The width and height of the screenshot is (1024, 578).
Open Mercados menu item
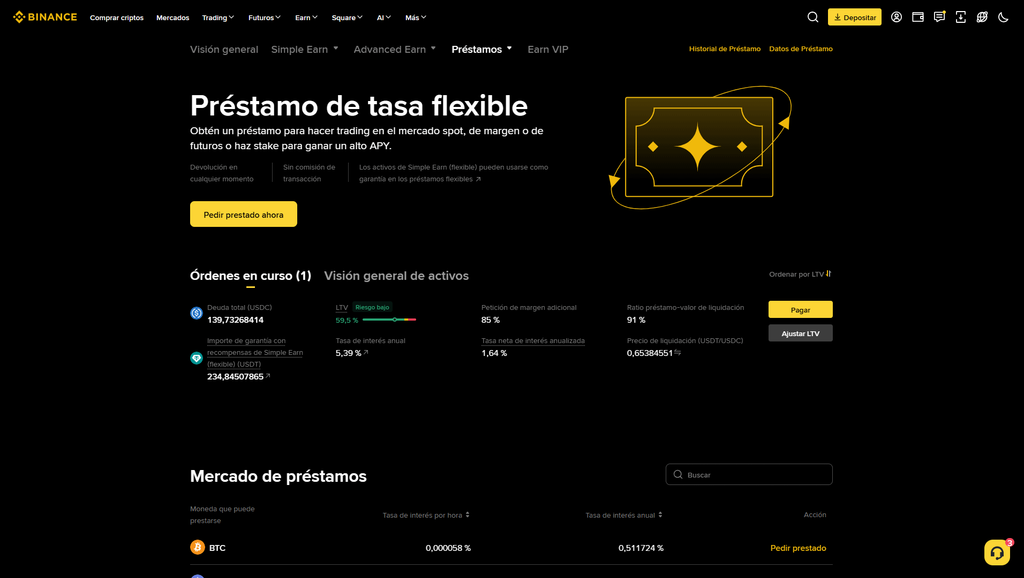coord(172,18)
